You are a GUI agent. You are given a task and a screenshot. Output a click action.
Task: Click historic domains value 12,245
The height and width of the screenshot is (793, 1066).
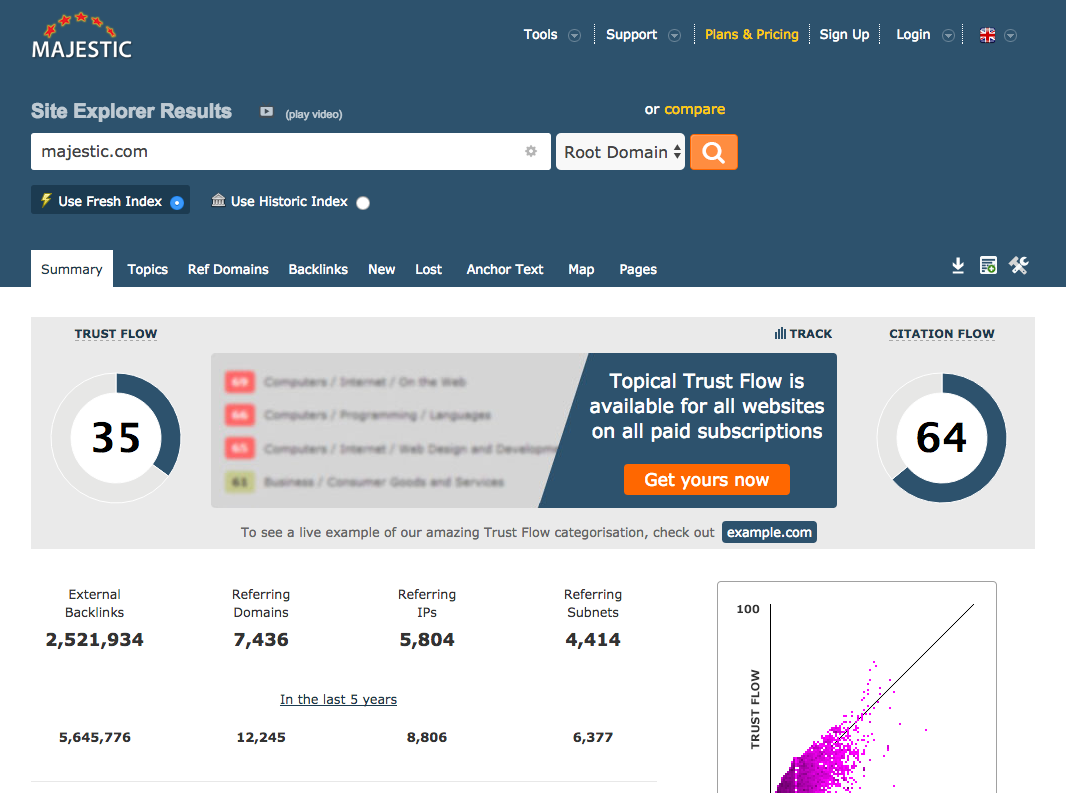coord(261,737)
